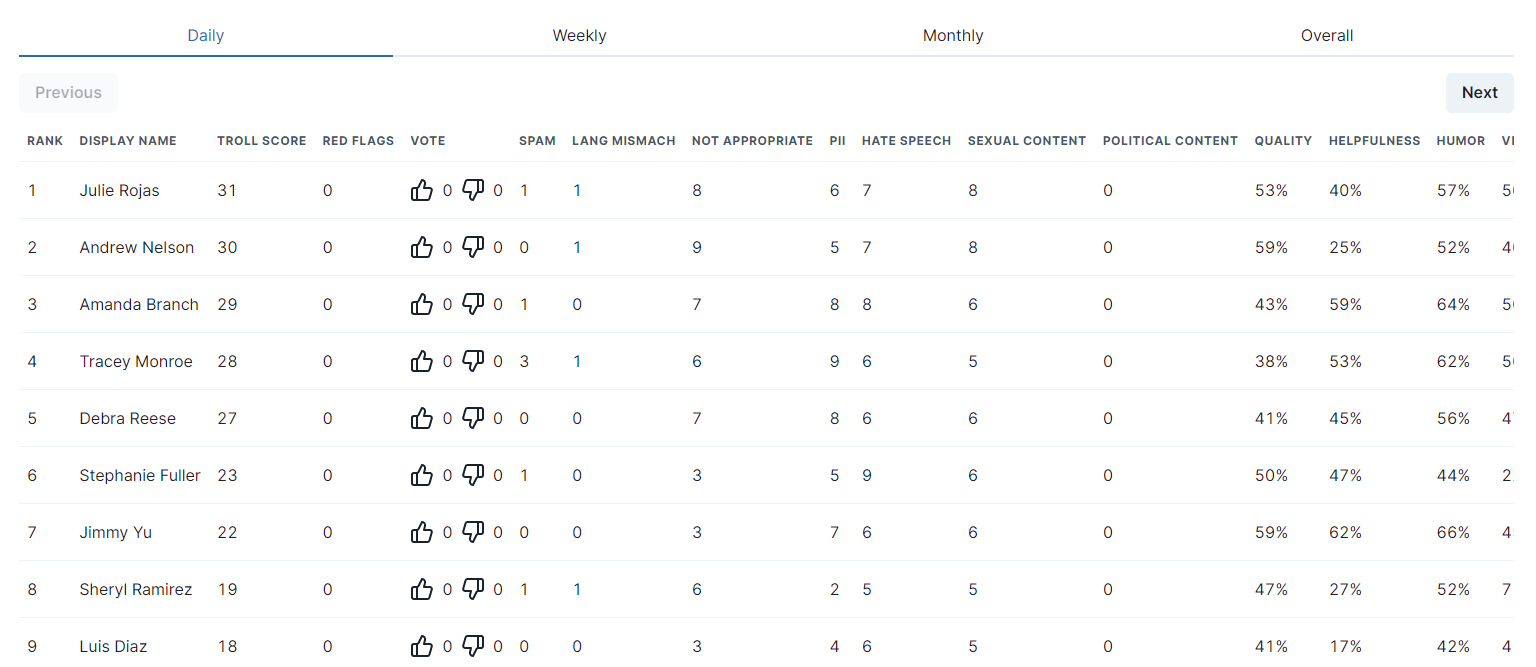The image size is (1536, 667).
Task: Click the Quality column header
Action: [1283, 141]
